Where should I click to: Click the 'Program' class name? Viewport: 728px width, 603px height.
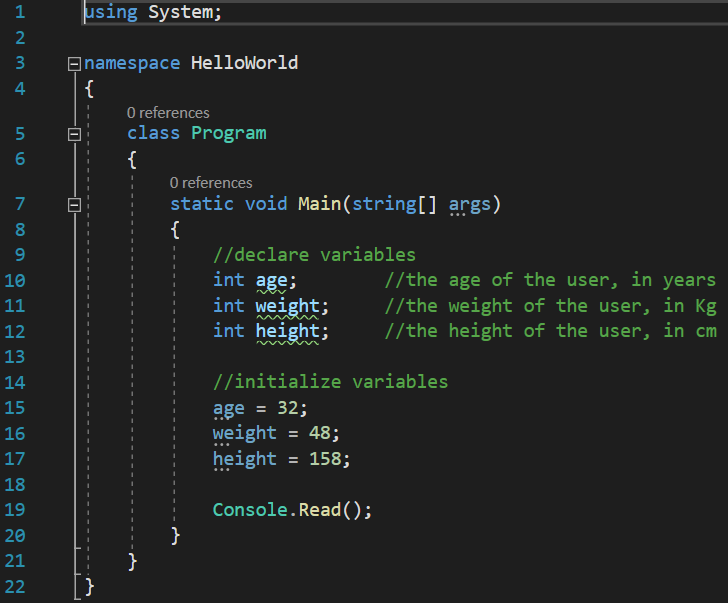click(x=229, y=134)
